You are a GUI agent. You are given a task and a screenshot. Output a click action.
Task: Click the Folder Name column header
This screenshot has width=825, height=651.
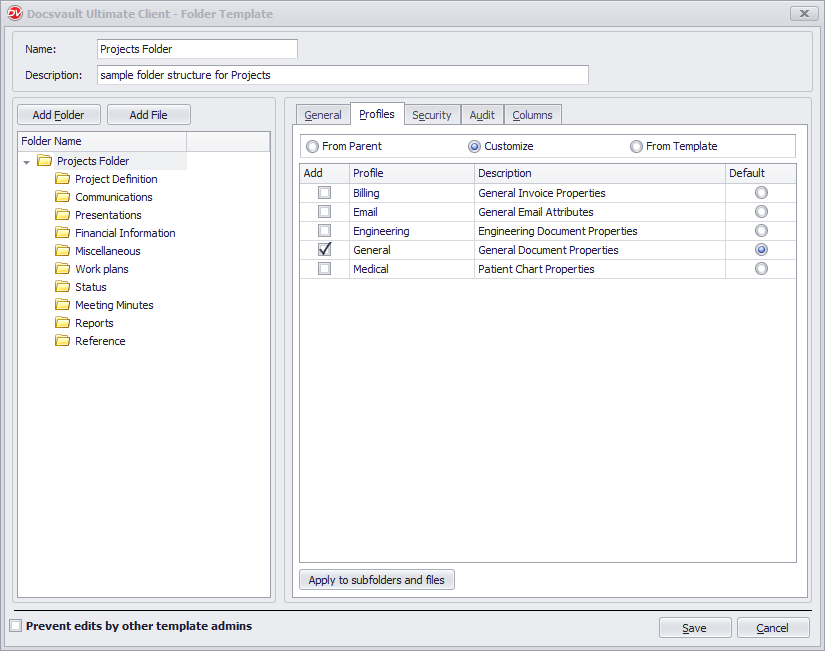[x=101, y=141]
